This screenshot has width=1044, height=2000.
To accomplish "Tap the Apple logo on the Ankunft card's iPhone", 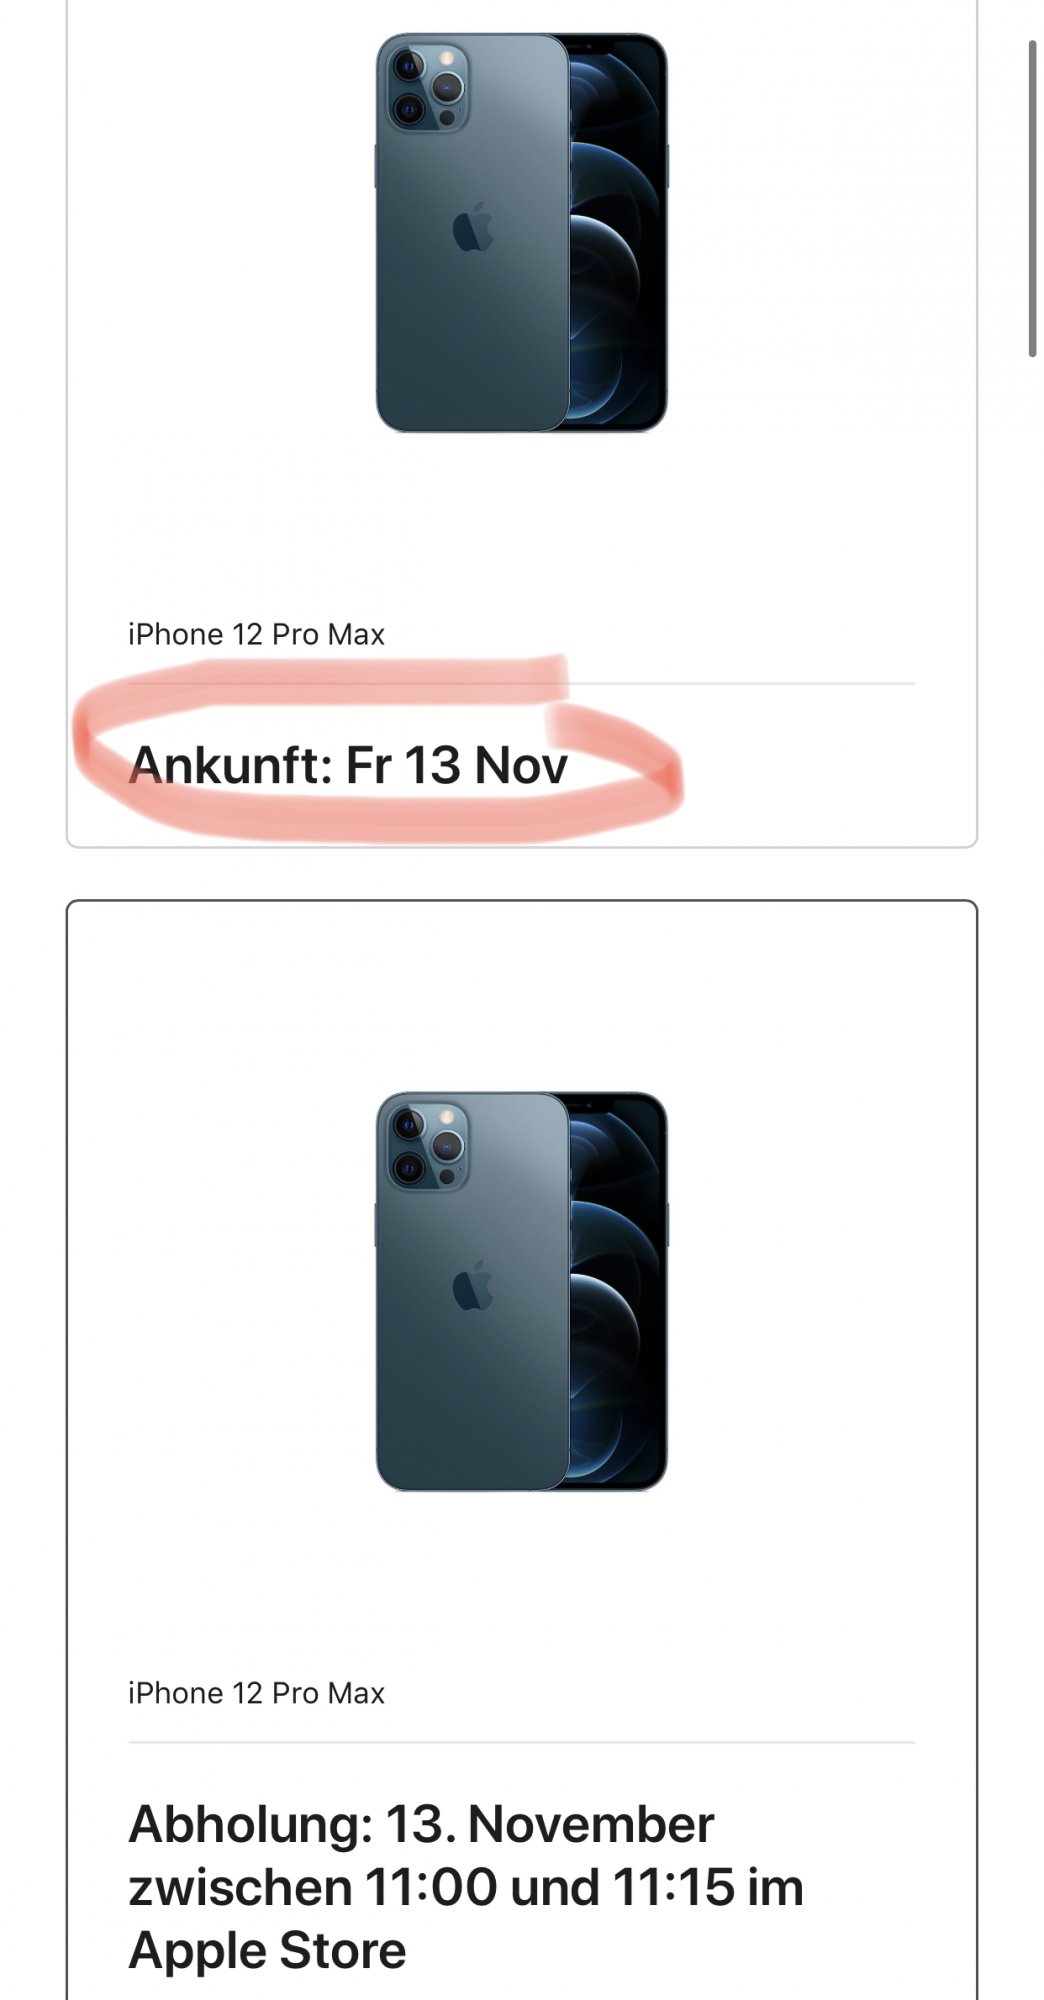I will point(474,226).
